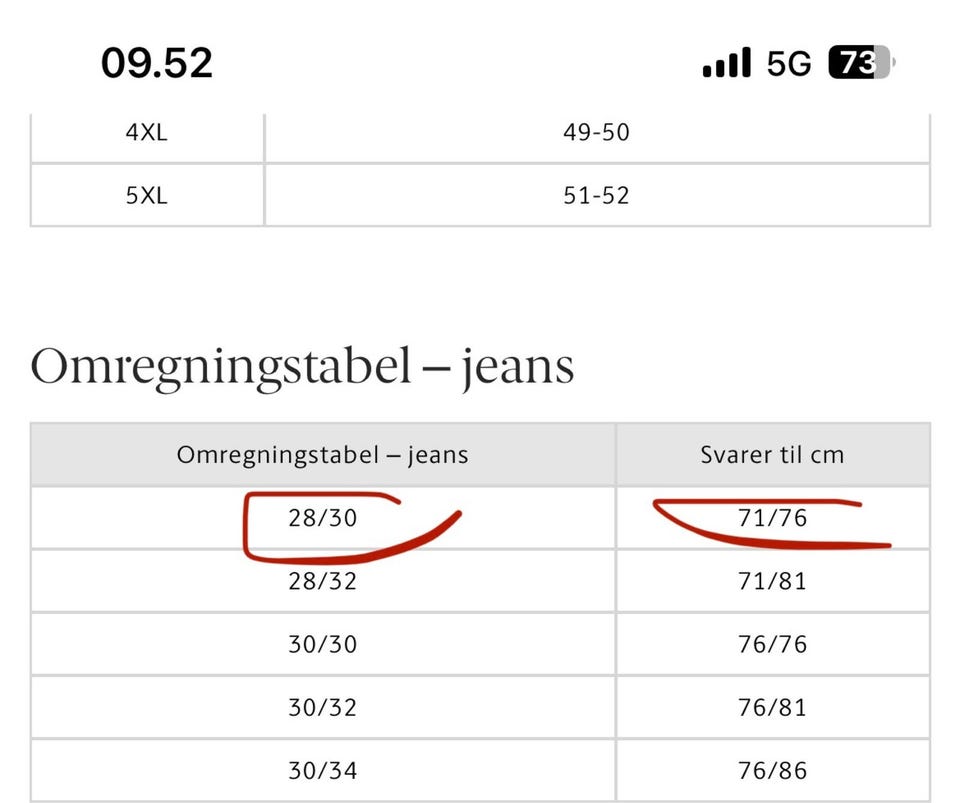The width and height of the screenshot is (960, 803).
Task: Tap the 5G network indicator
Action: (789, 64)
